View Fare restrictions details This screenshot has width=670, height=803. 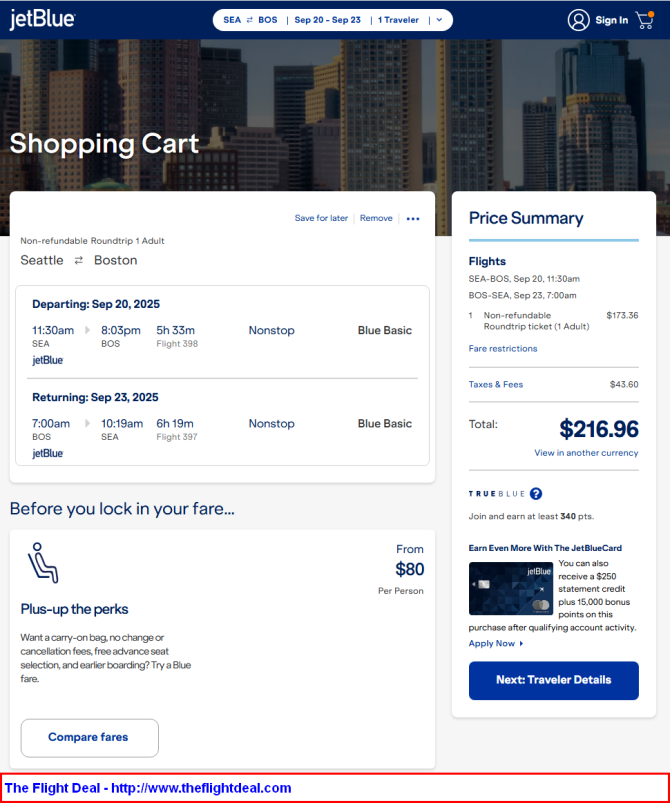503,348
